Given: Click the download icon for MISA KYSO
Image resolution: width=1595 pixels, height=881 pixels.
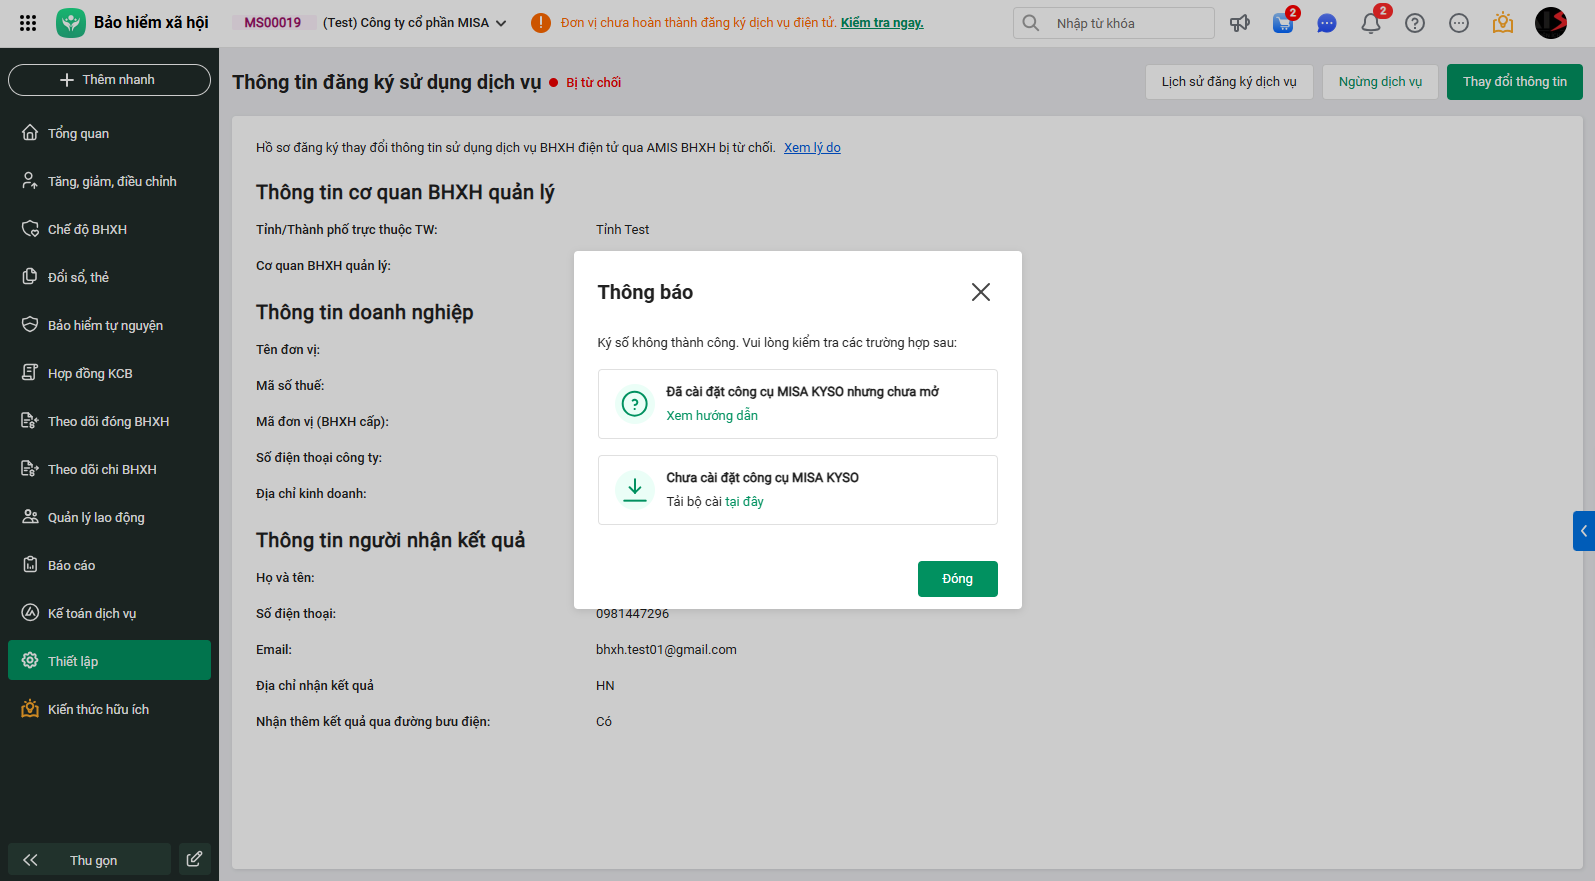Looking at the screenshot, I should click(x=635, y=489).
